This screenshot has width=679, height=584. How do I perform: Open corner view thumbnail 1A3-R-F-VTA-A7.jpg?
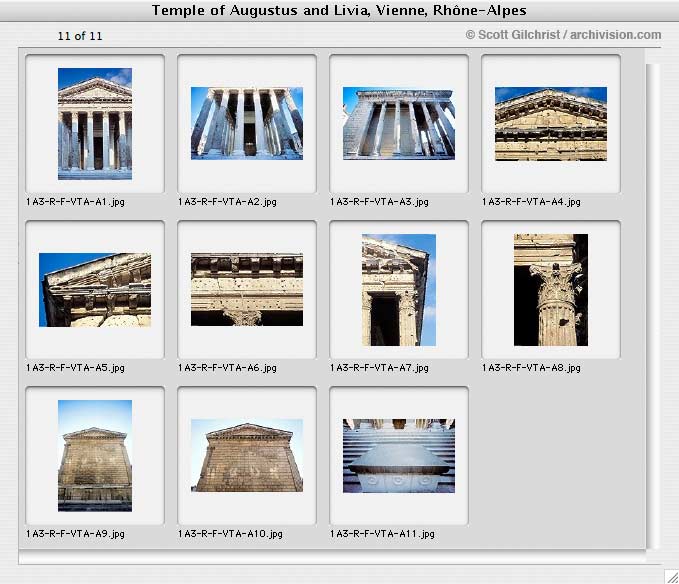399,290
